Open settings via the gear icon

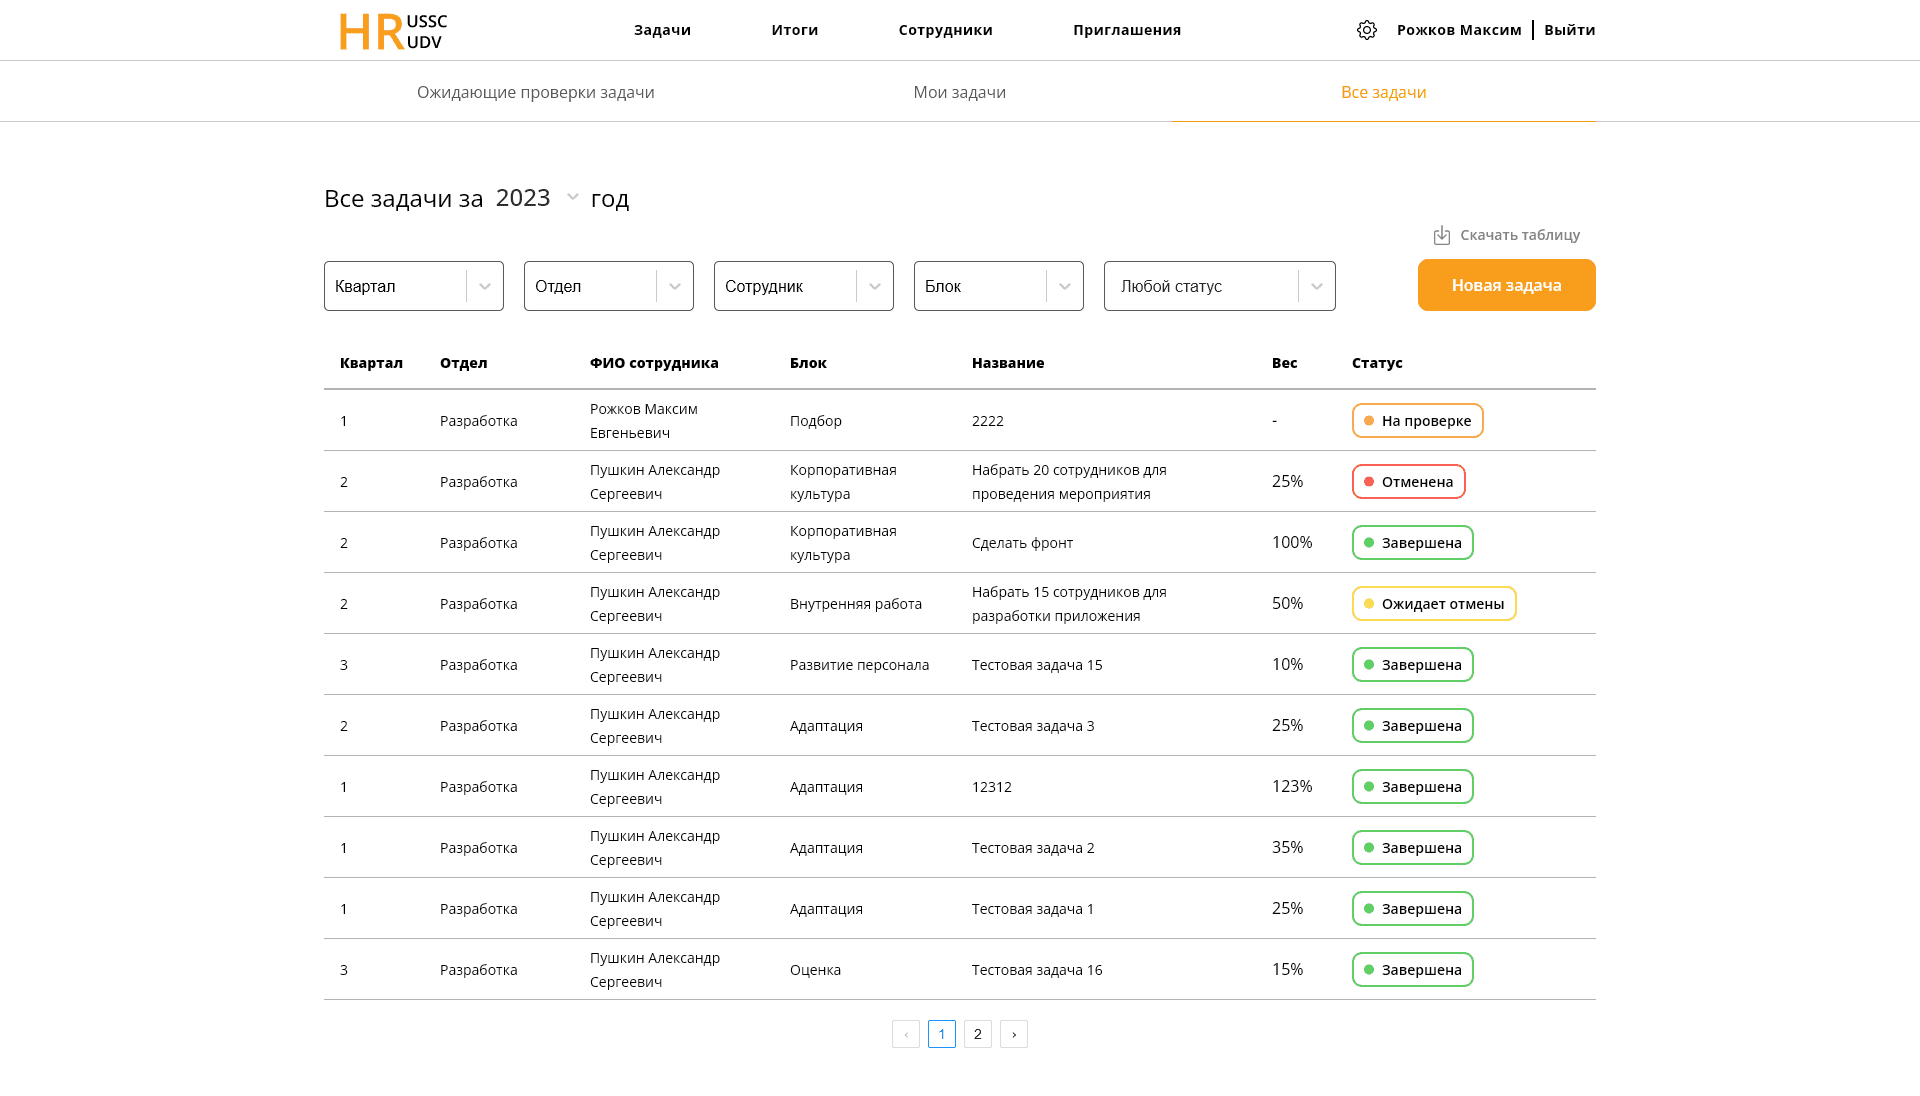pos(1366,30)
